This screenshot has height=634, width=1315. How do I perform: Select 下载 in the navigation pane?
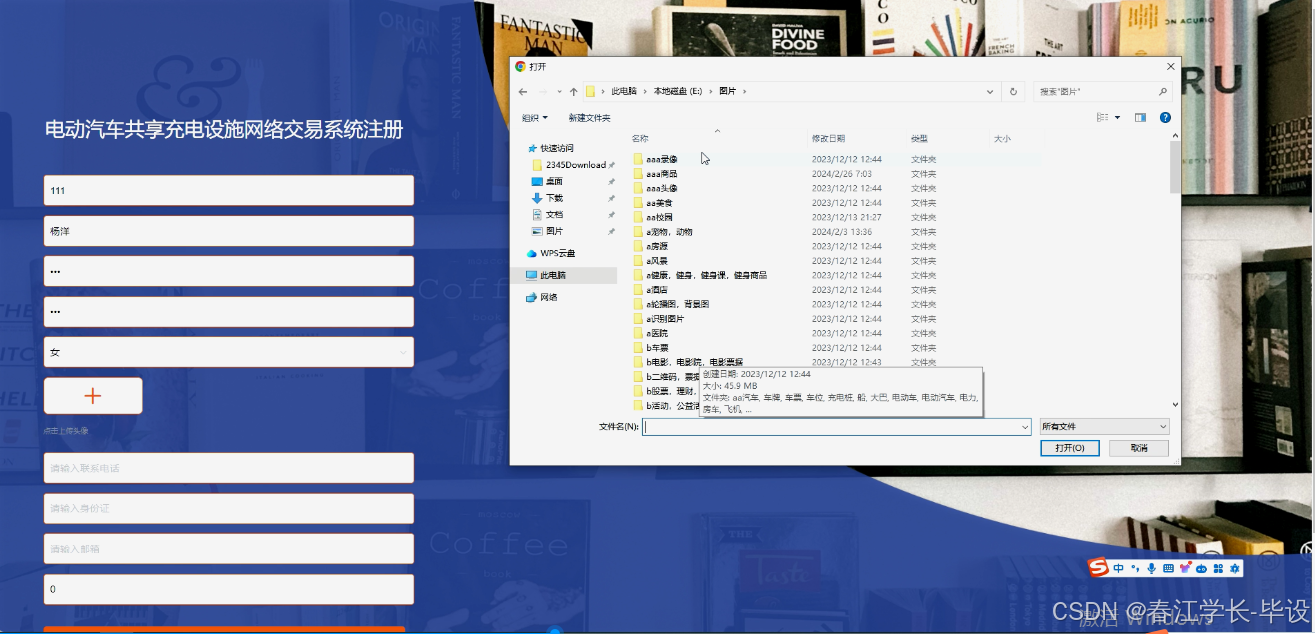[x=553, y=198]
